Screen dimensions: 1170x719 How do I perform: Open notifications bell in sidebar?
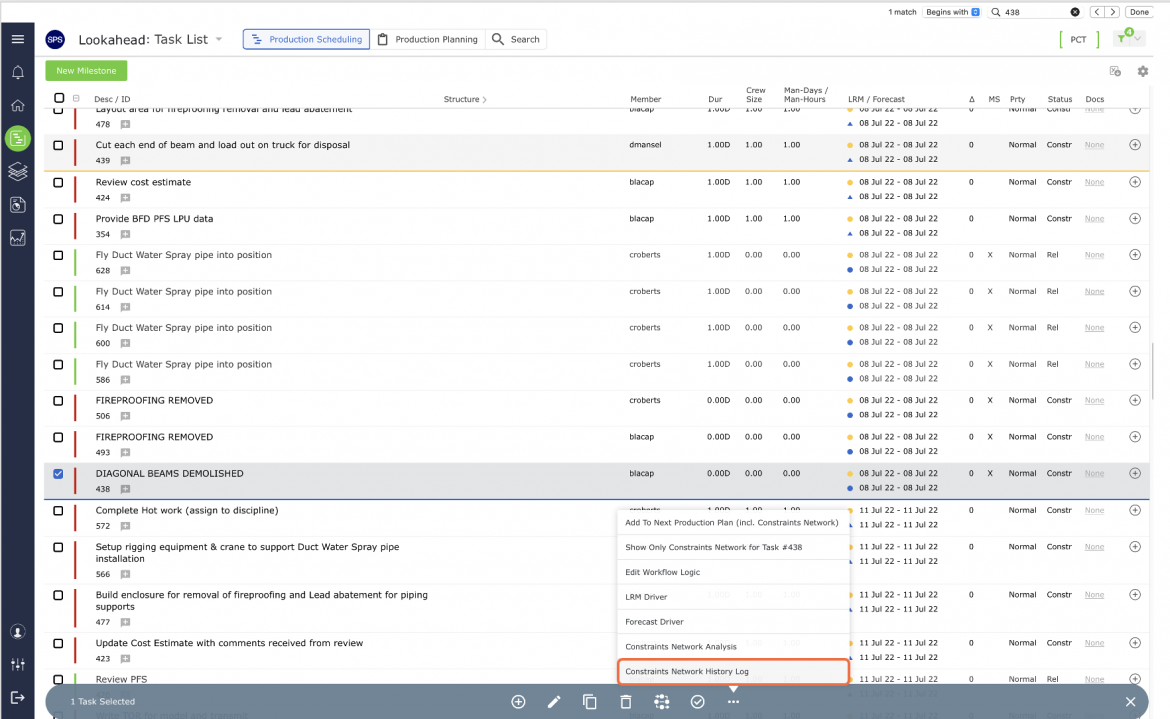(18, 72)
